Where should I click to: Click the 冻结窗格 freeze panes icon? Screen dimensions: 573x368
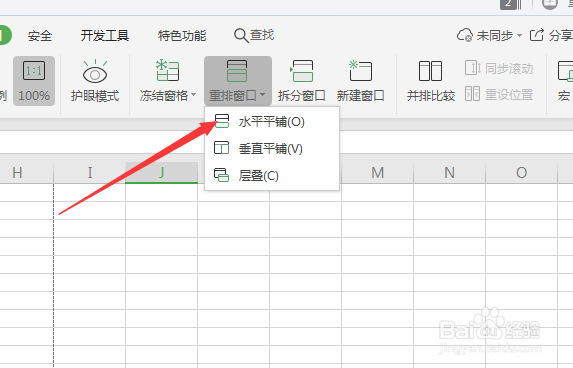pyautogui.click(x=168, y=71)
